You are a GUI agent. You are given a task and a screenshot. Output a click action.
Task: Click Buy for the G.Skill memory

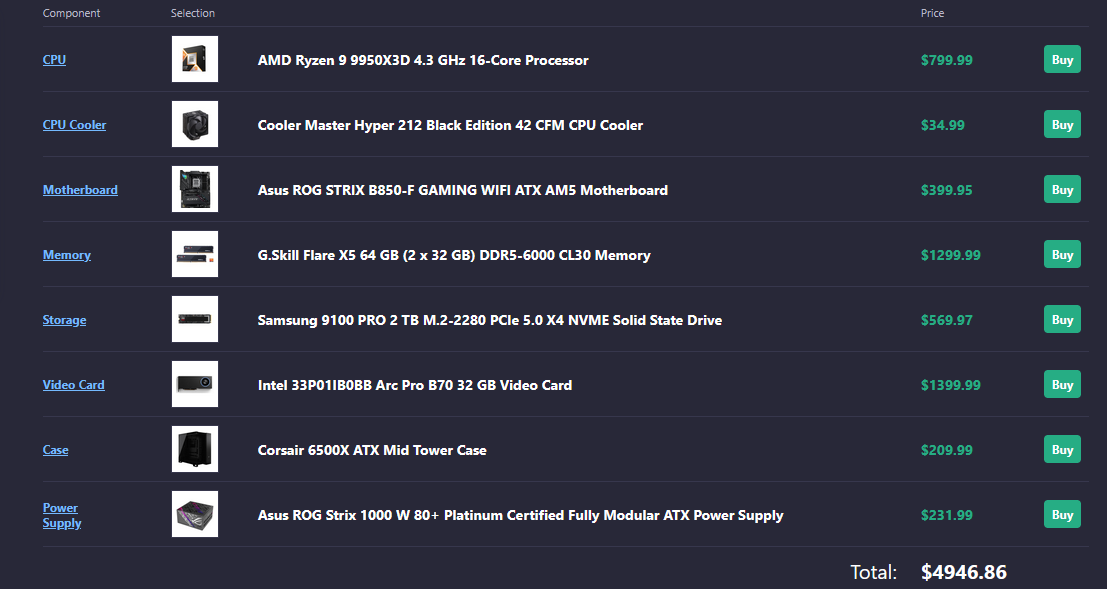[x=1062, y=255]
